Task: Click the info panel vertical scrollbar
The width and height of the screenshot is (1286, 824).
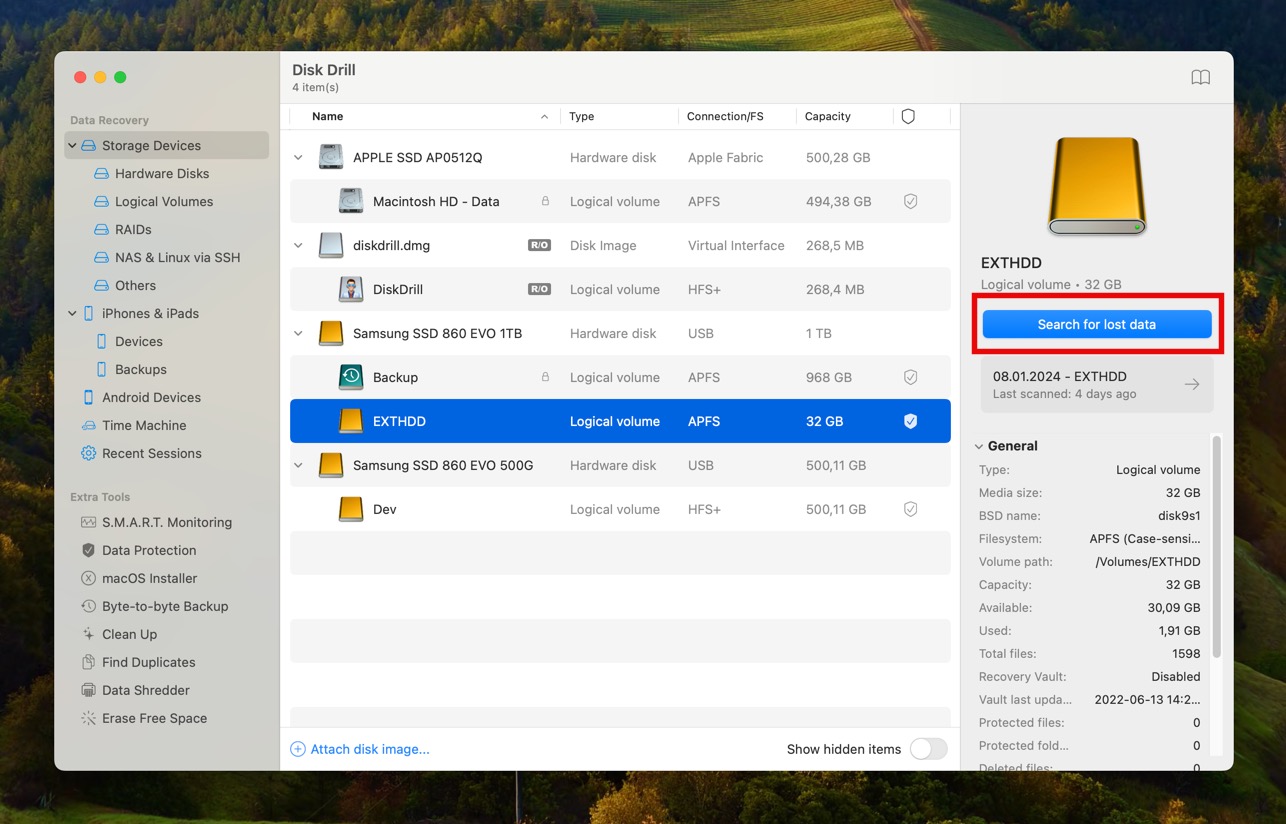Action: [x=1216, y=547]
